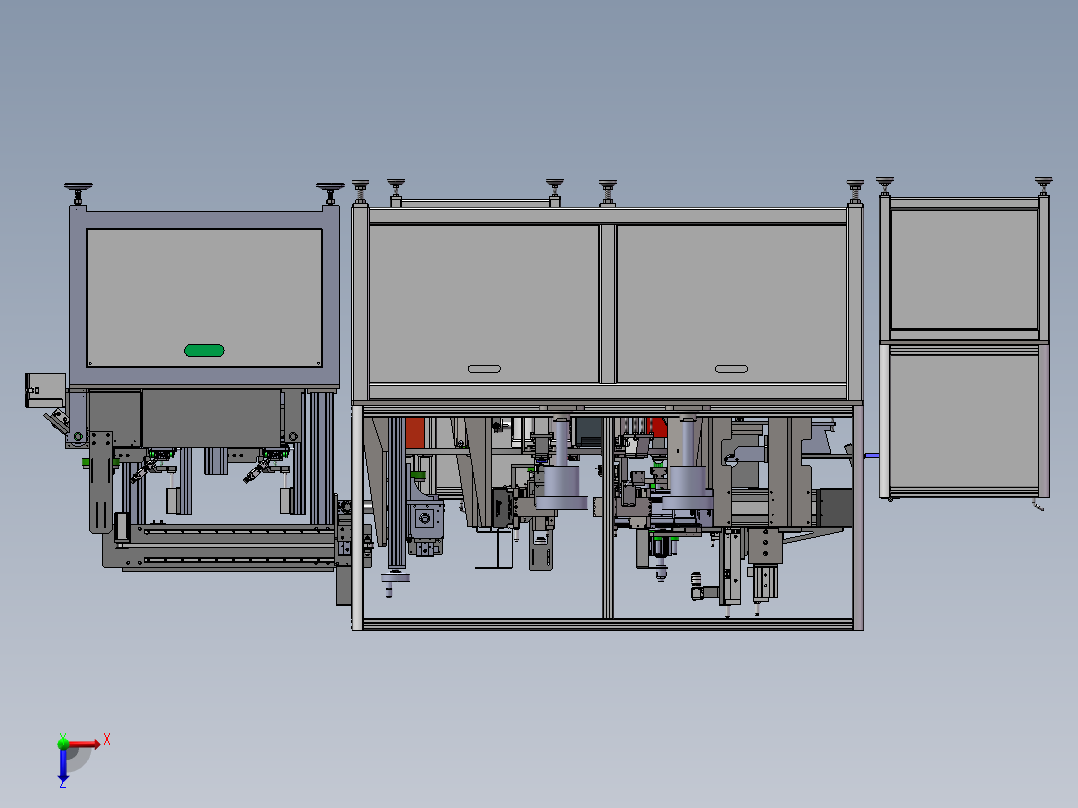Screen dimensions: 1078x808
Task: Click the red X axis arrow of the triad
Action: coord(84,744)
